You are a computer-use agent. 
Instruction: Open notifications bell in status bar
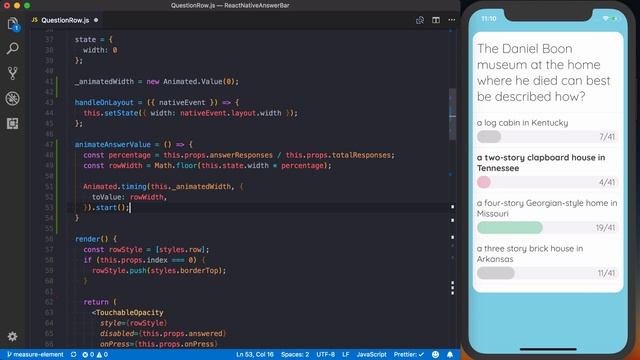coord(450,354)
